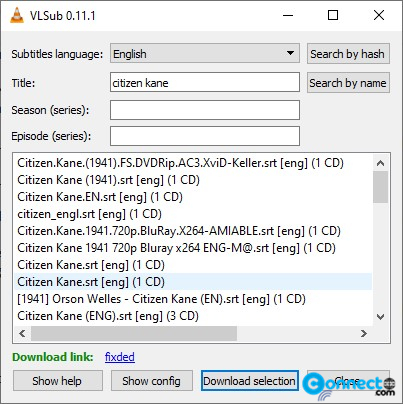Screen dimensions: 403x404
Task: Click the results list scroll up arrow
Action: pos(380,163)
